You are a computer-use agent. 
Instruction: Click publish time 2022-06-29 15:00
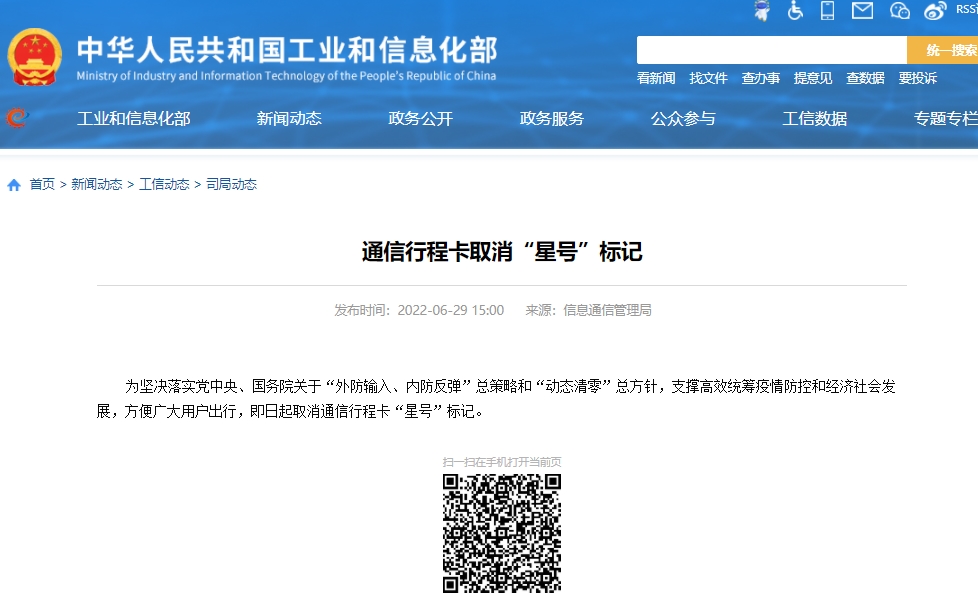450,310
